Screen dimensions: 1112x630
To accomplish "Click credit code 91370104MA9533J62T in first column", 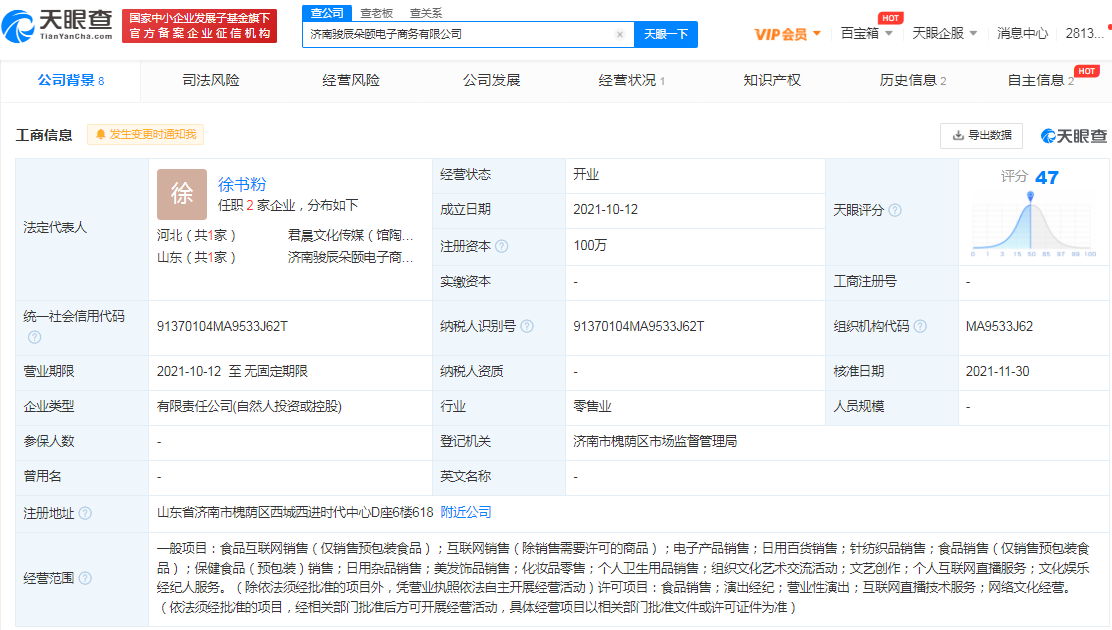I will [222, 326].
